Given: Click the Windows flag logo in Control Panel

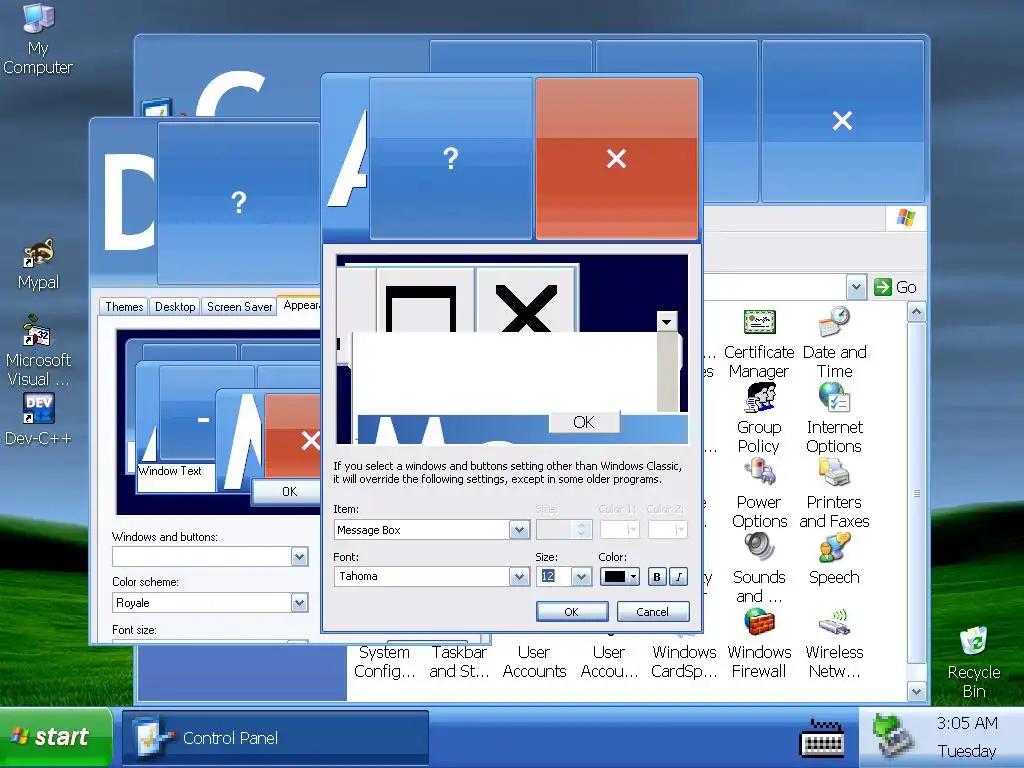Looking at the screenshot, I should point(905,217).
